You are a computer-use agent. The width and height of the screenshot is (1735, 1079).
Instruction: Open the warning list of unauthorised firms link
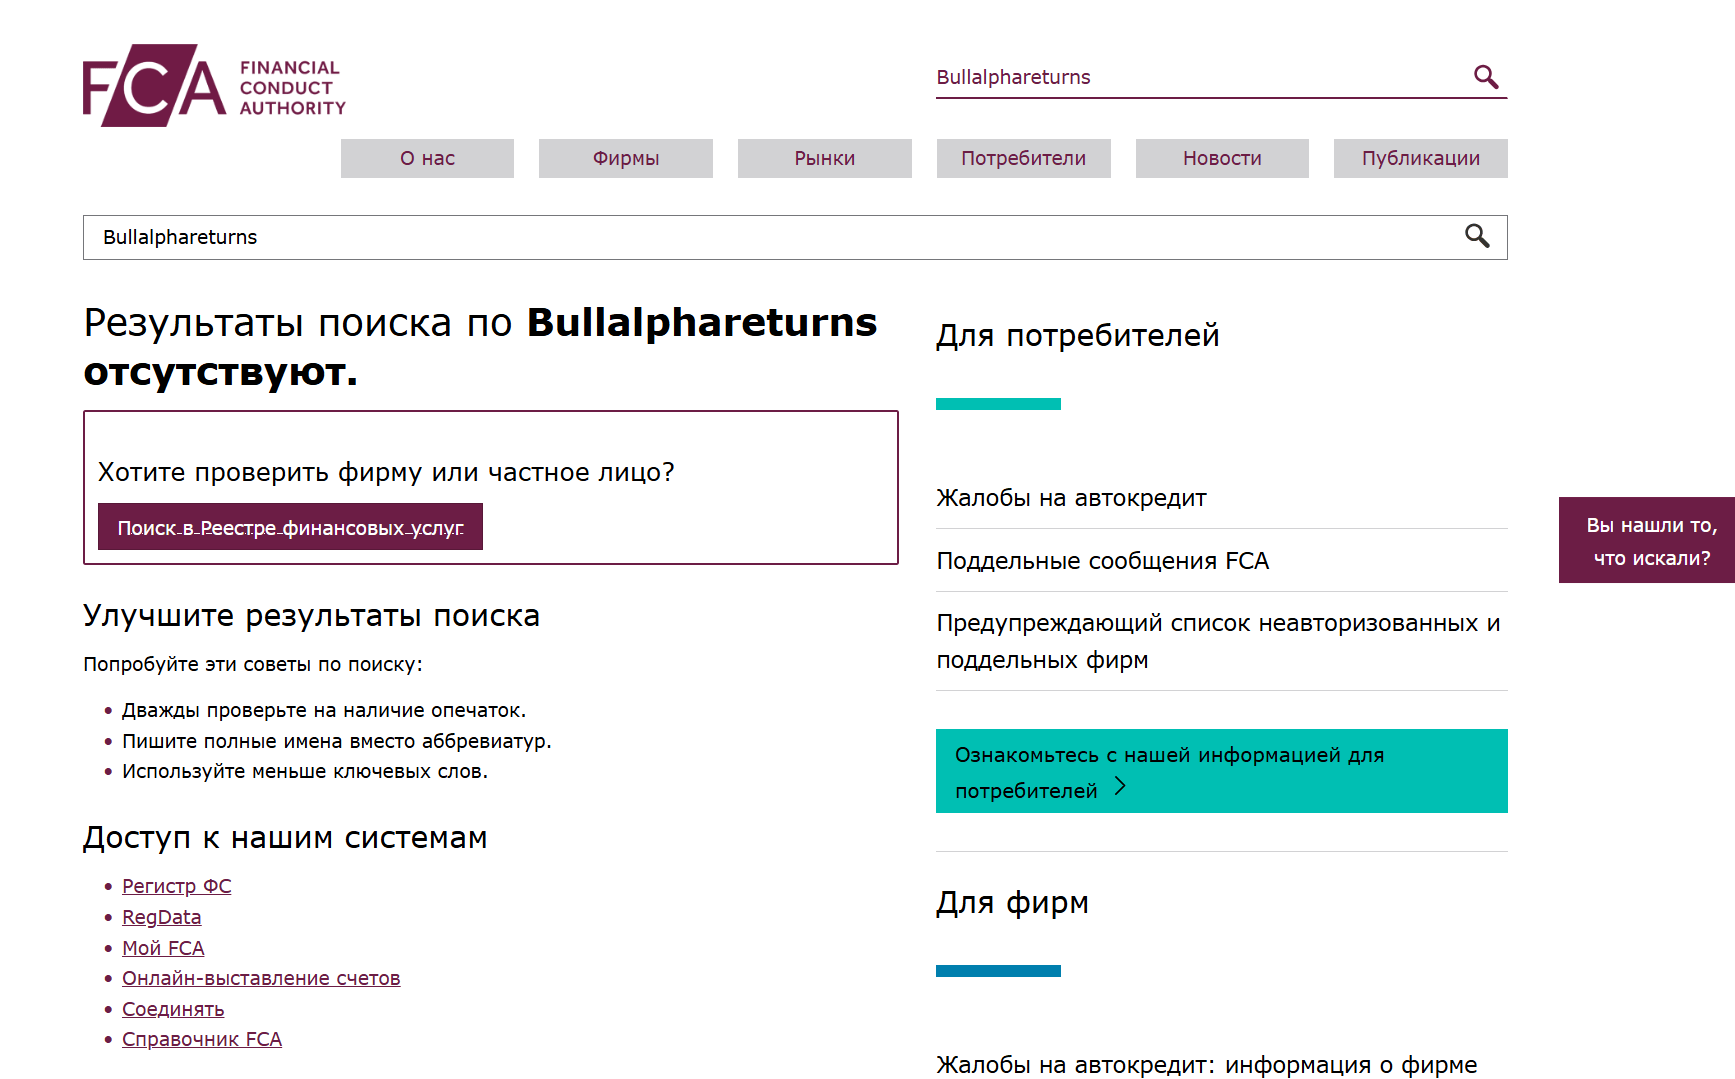point(1218,641)
